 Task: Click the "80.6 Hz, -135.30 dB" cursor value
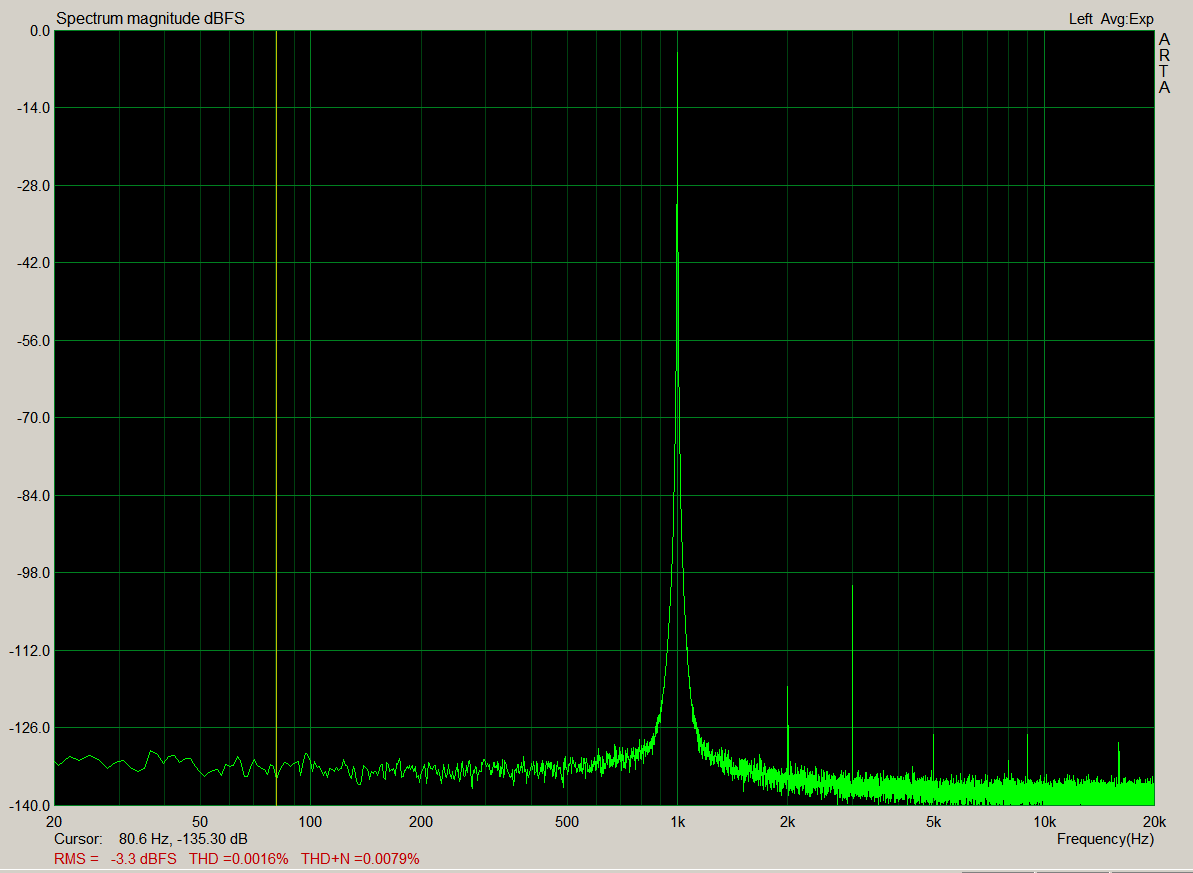(x=183, y=840)
